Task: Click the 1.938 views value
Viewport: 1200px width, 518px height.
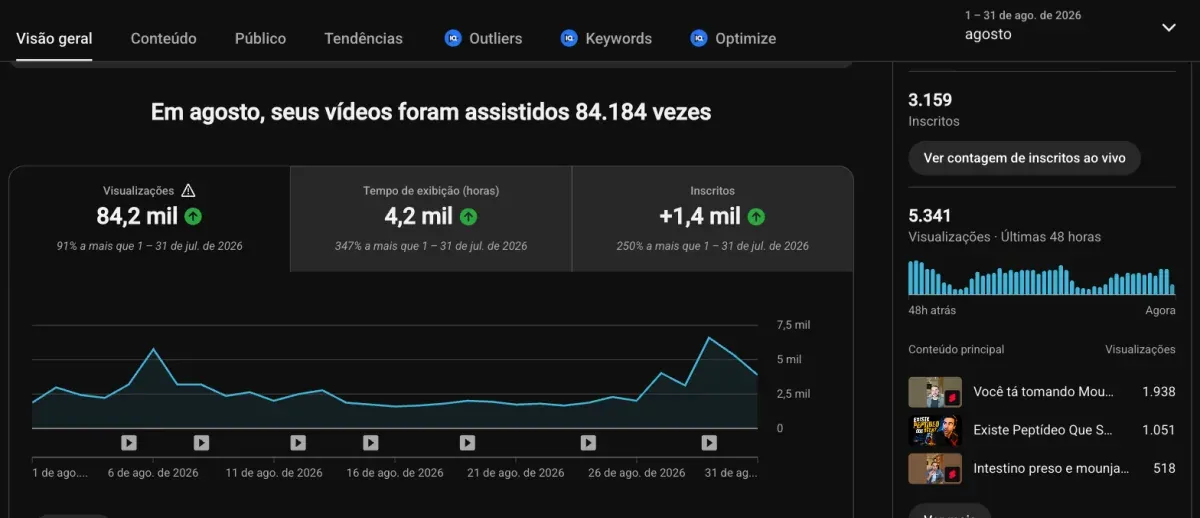Action: (1159, 392)
